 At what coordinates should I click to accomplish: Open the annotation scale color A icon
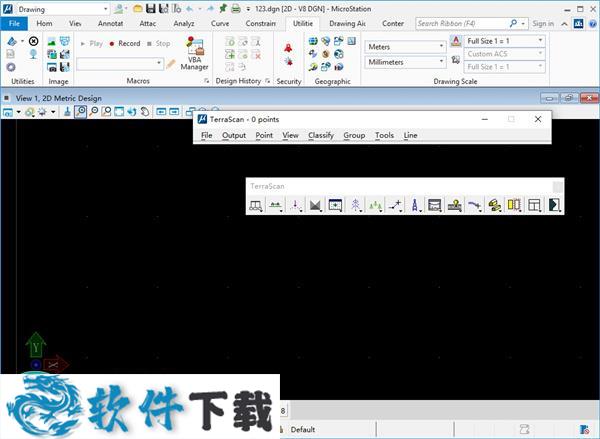(455, 41)
